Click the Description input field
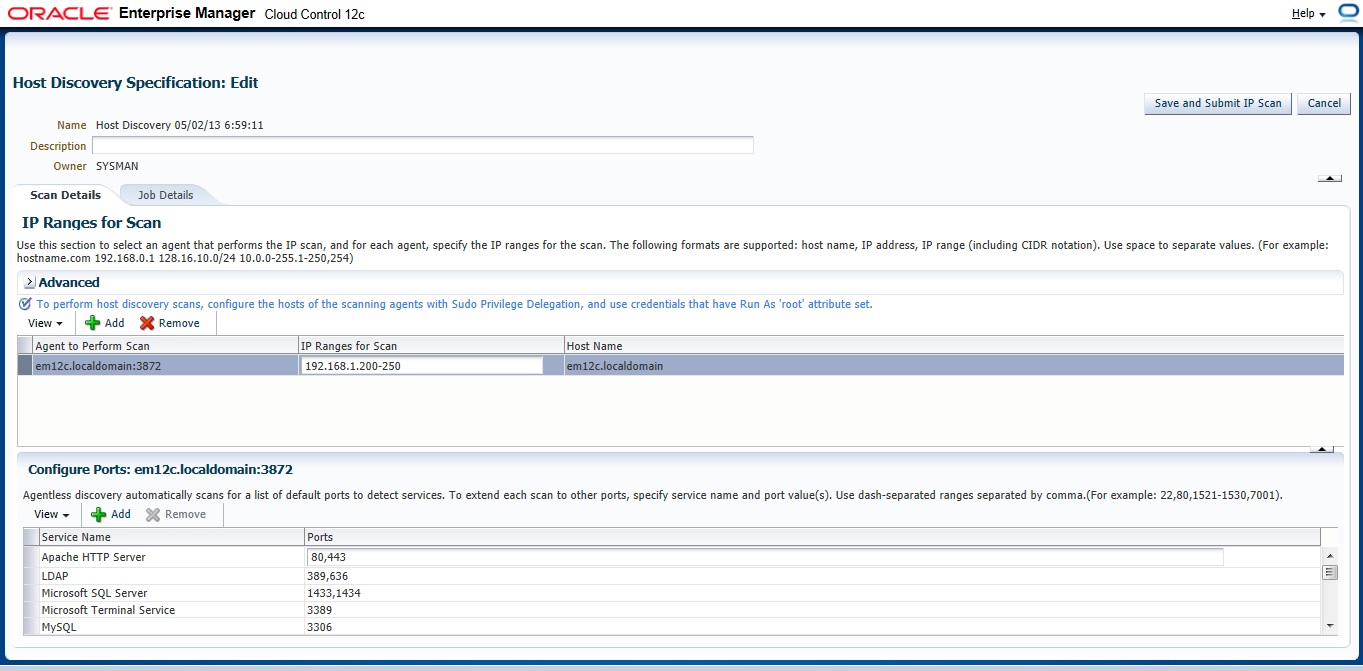 point(423,146)
